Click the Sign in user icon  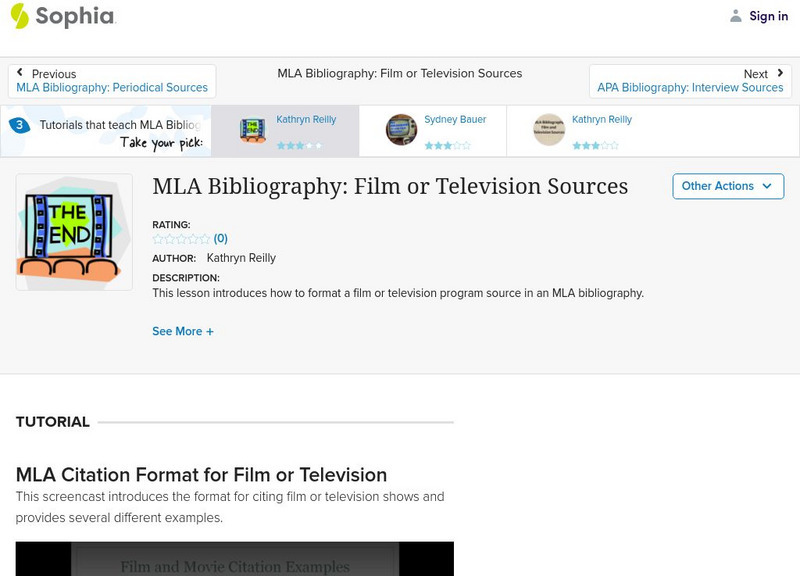pyautogui.click(x=736, y=16)
